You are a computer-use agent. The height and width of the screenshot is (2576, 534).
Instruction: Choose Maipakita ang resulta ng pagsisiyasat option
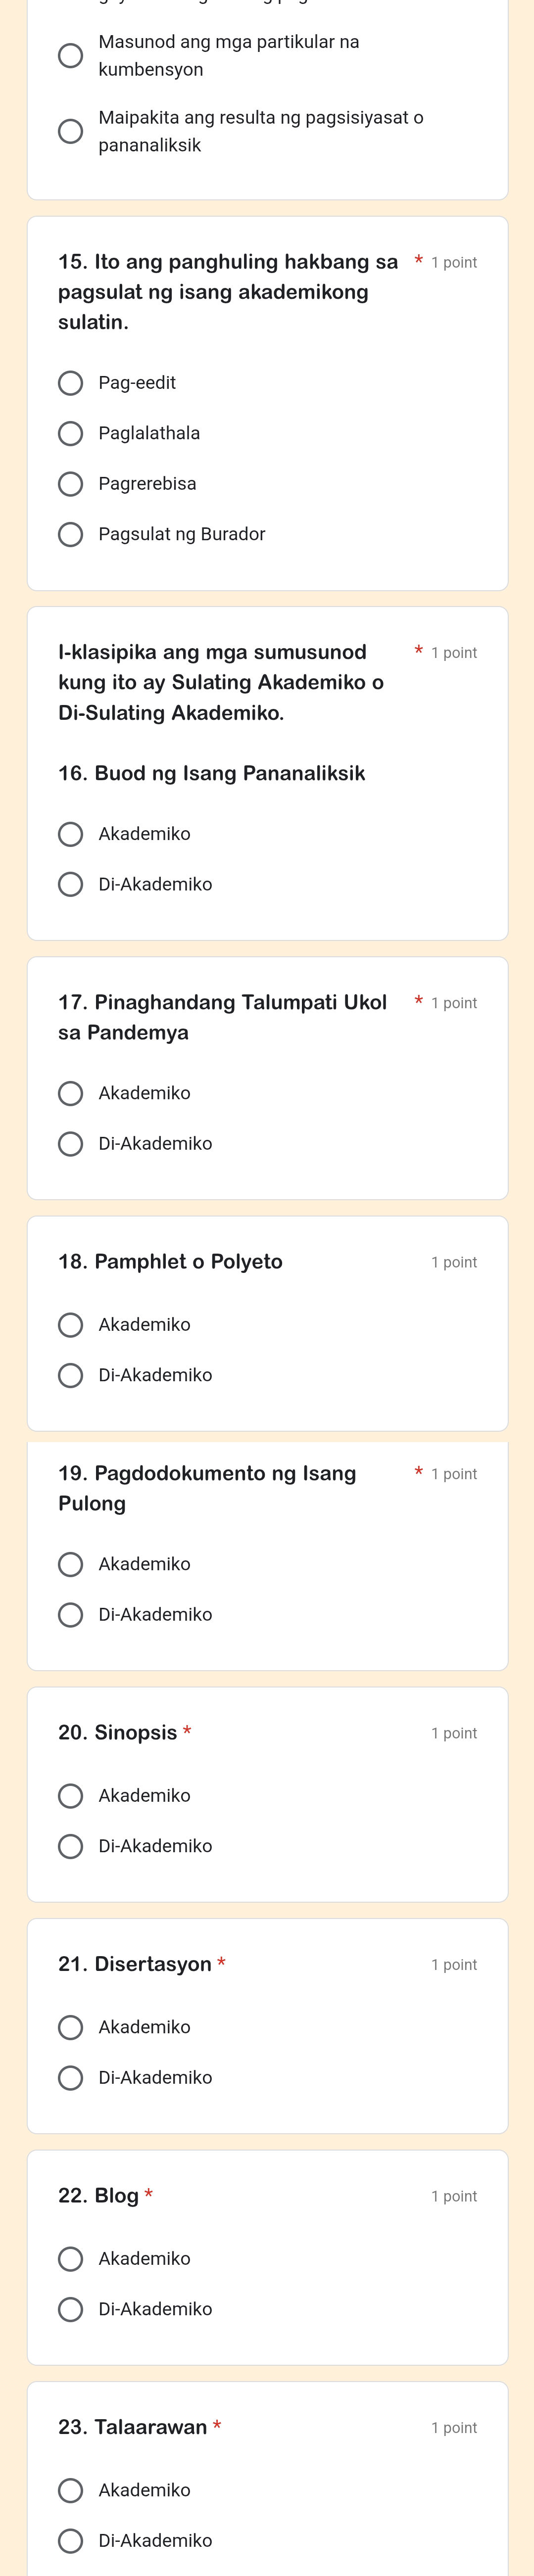(70, 131)
